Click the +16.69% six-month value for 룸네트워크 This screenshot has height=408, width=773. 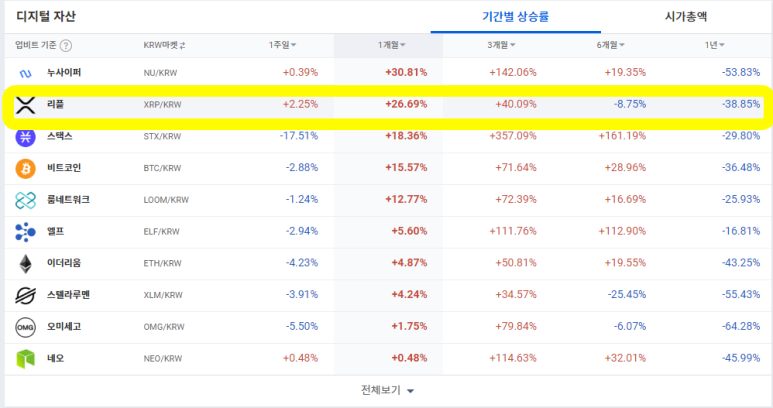click(625, 199)
